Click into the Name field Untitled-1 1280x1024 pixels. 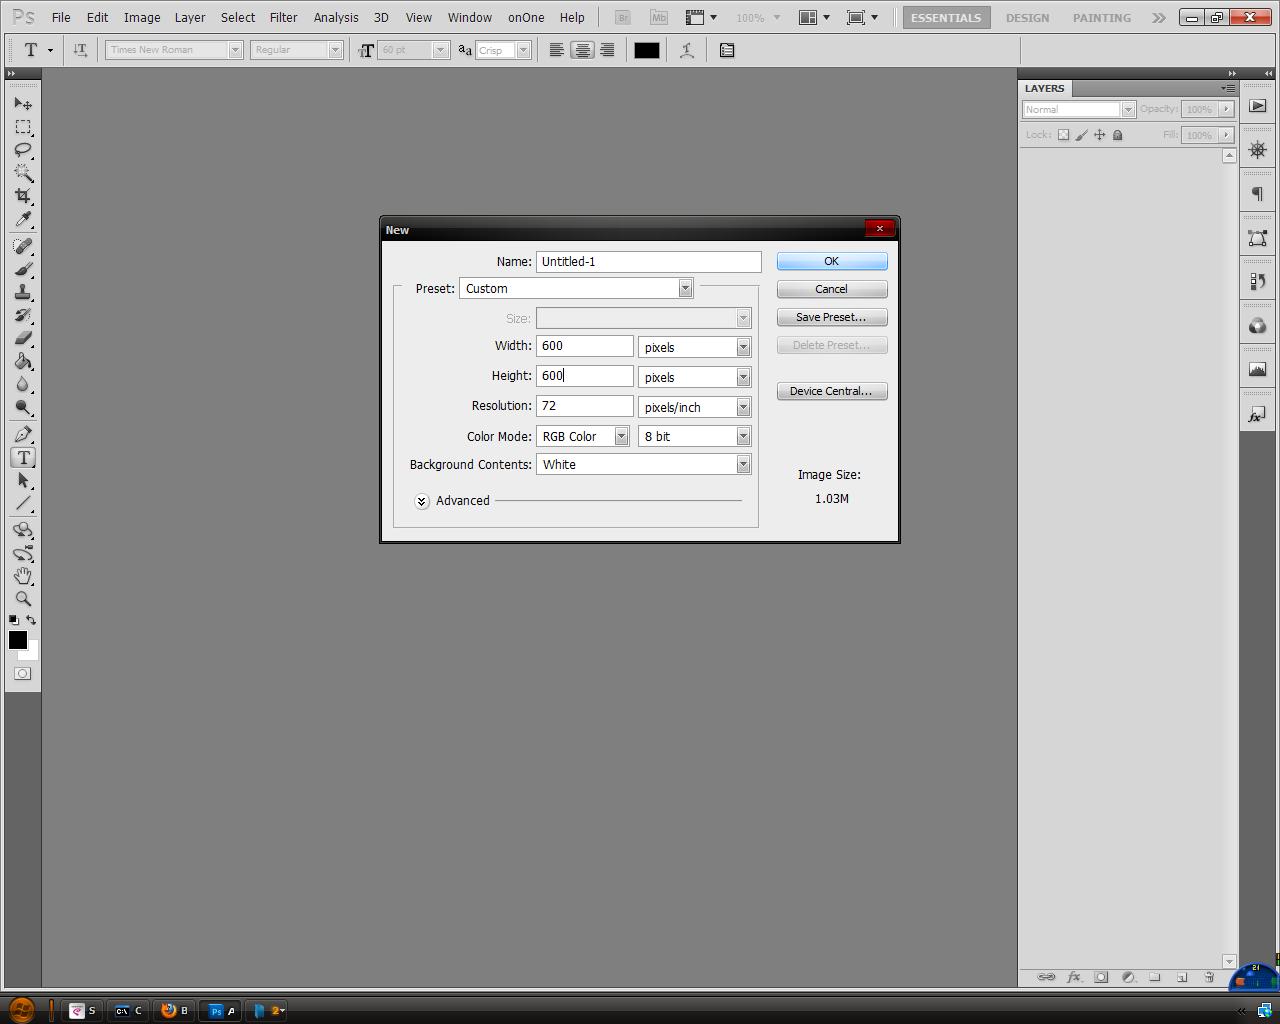(x=648, y=262)
